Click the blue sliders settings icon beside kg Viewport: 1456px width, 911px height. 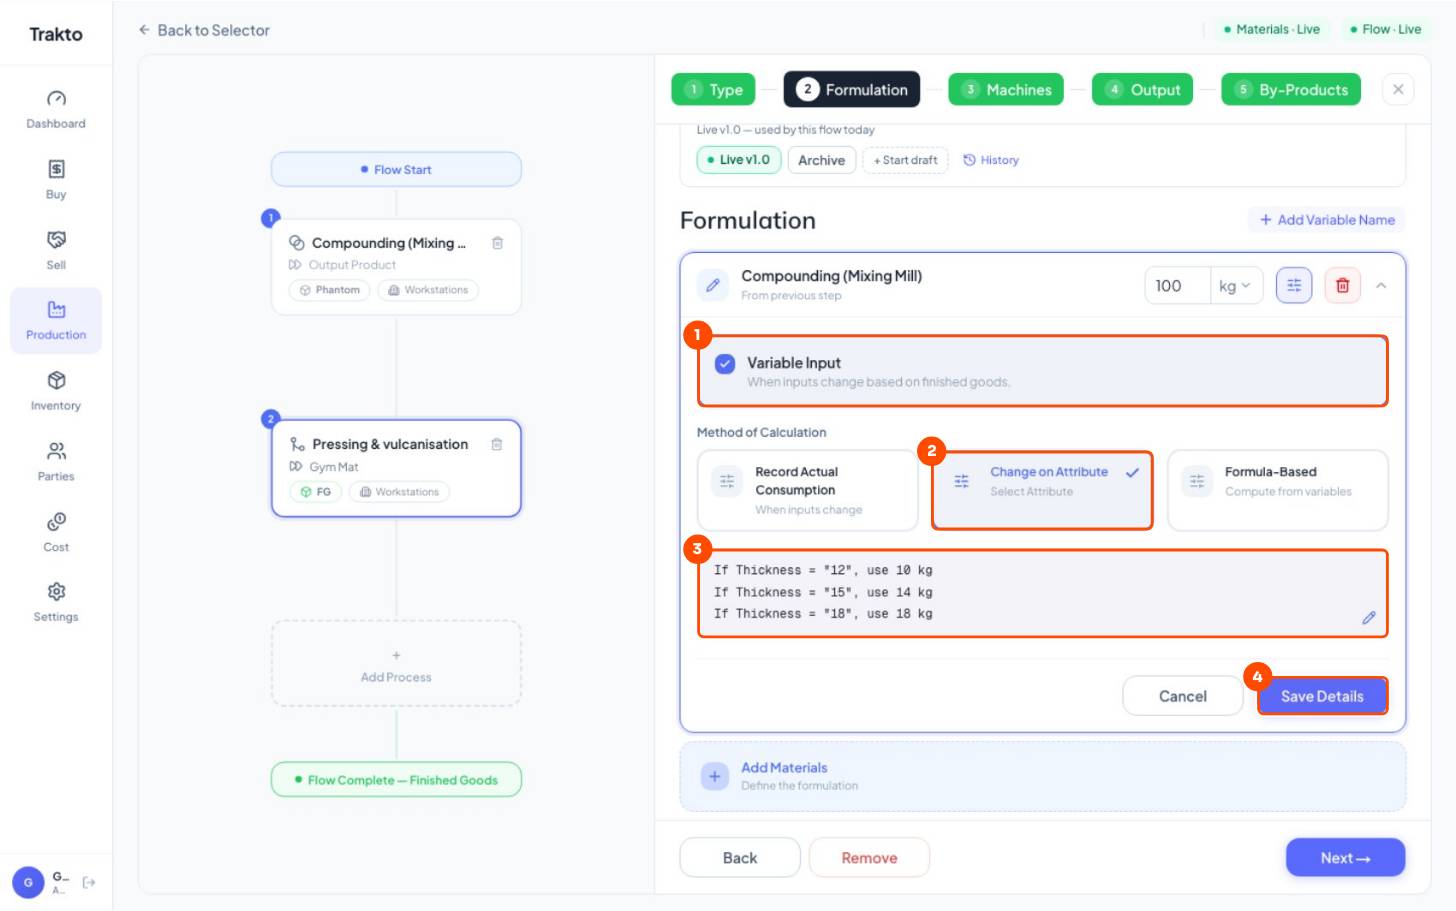pos(1293,286)
